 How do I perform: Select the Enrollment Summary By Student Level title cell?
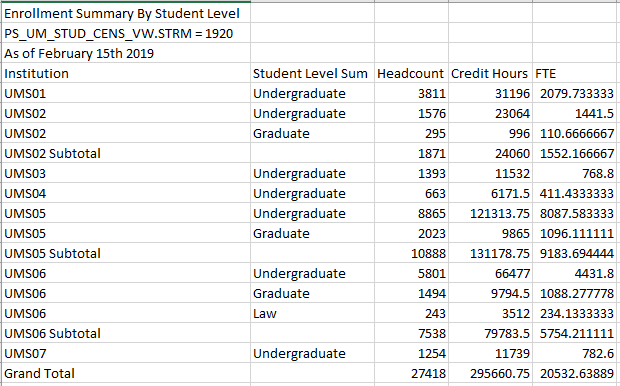126,13
